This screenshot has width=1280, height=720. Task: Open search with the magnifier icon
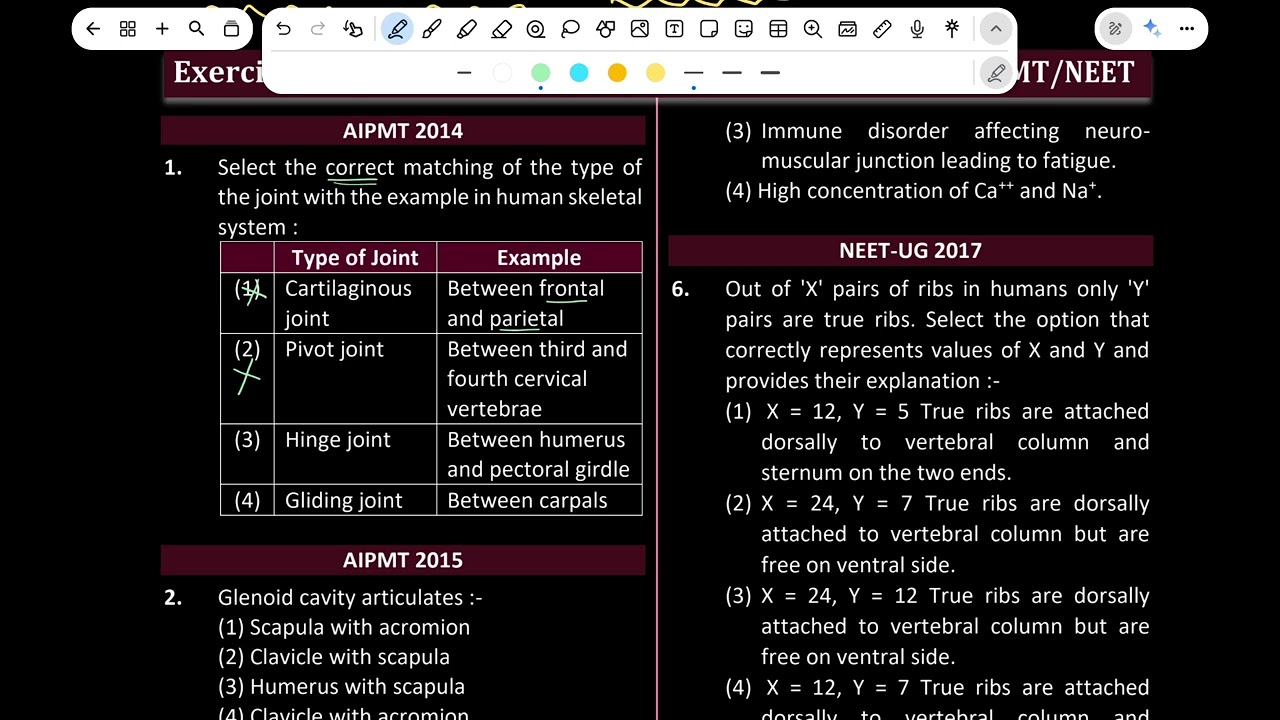pyautogui.click(x=197, y=29)
